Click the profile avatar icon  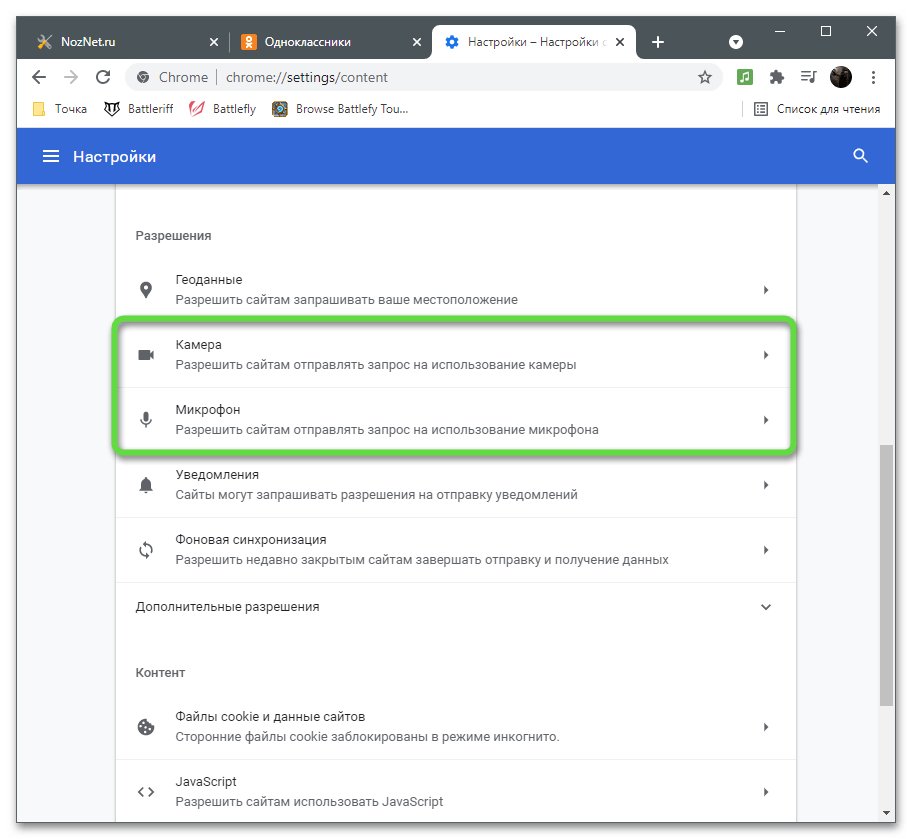(x=841, y=77)
